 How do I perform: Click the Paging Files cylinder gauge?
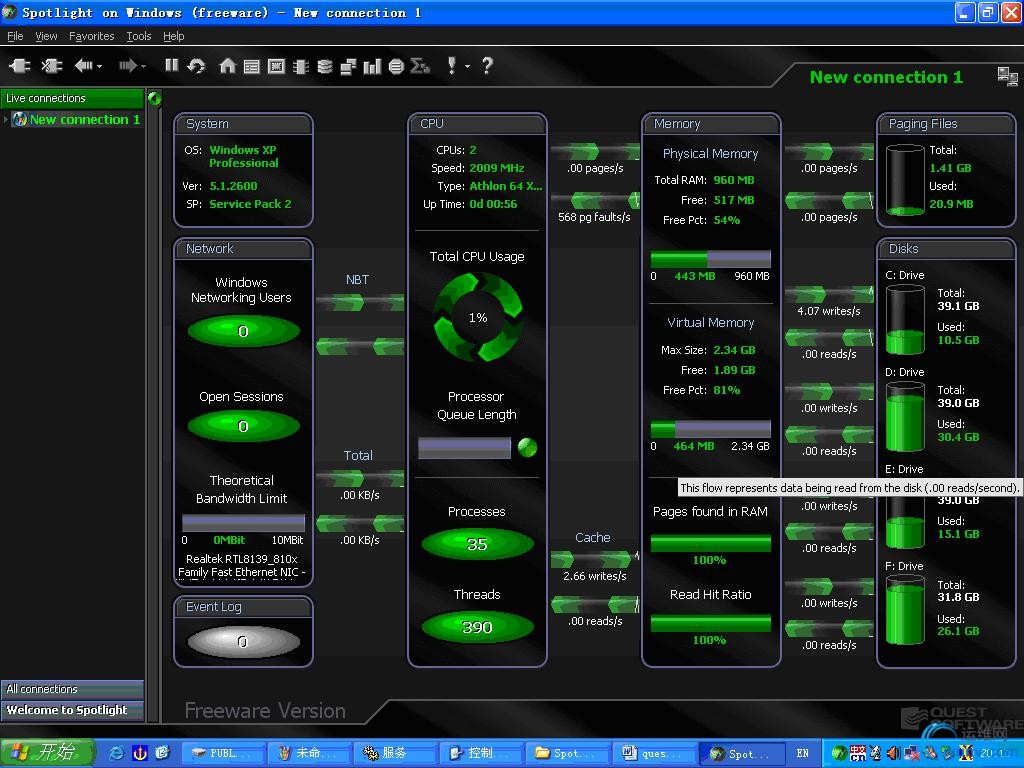(x=905, y=181)
